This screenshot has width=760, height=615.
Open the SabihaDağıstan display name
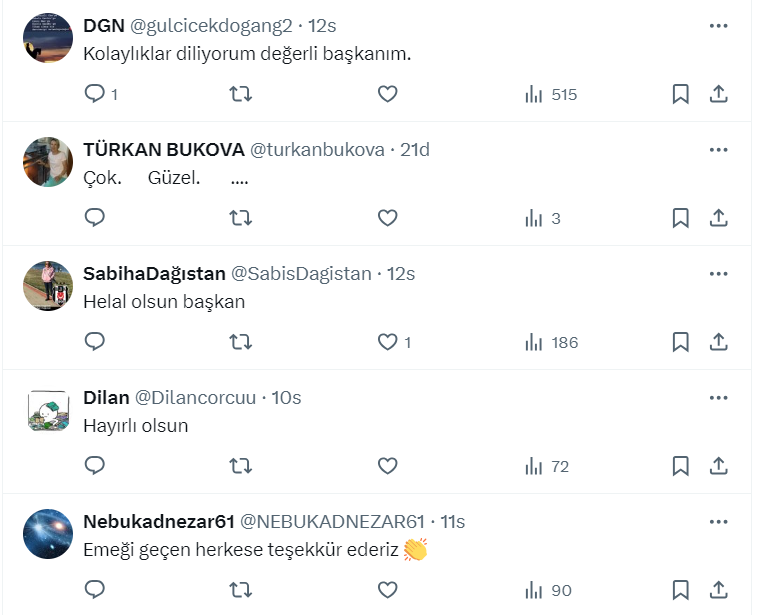(154, 274)
